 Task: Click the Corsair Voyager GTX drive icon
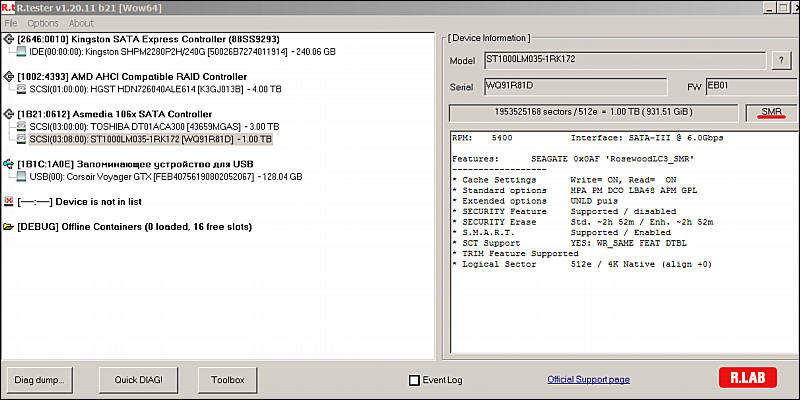pos(21,177)
